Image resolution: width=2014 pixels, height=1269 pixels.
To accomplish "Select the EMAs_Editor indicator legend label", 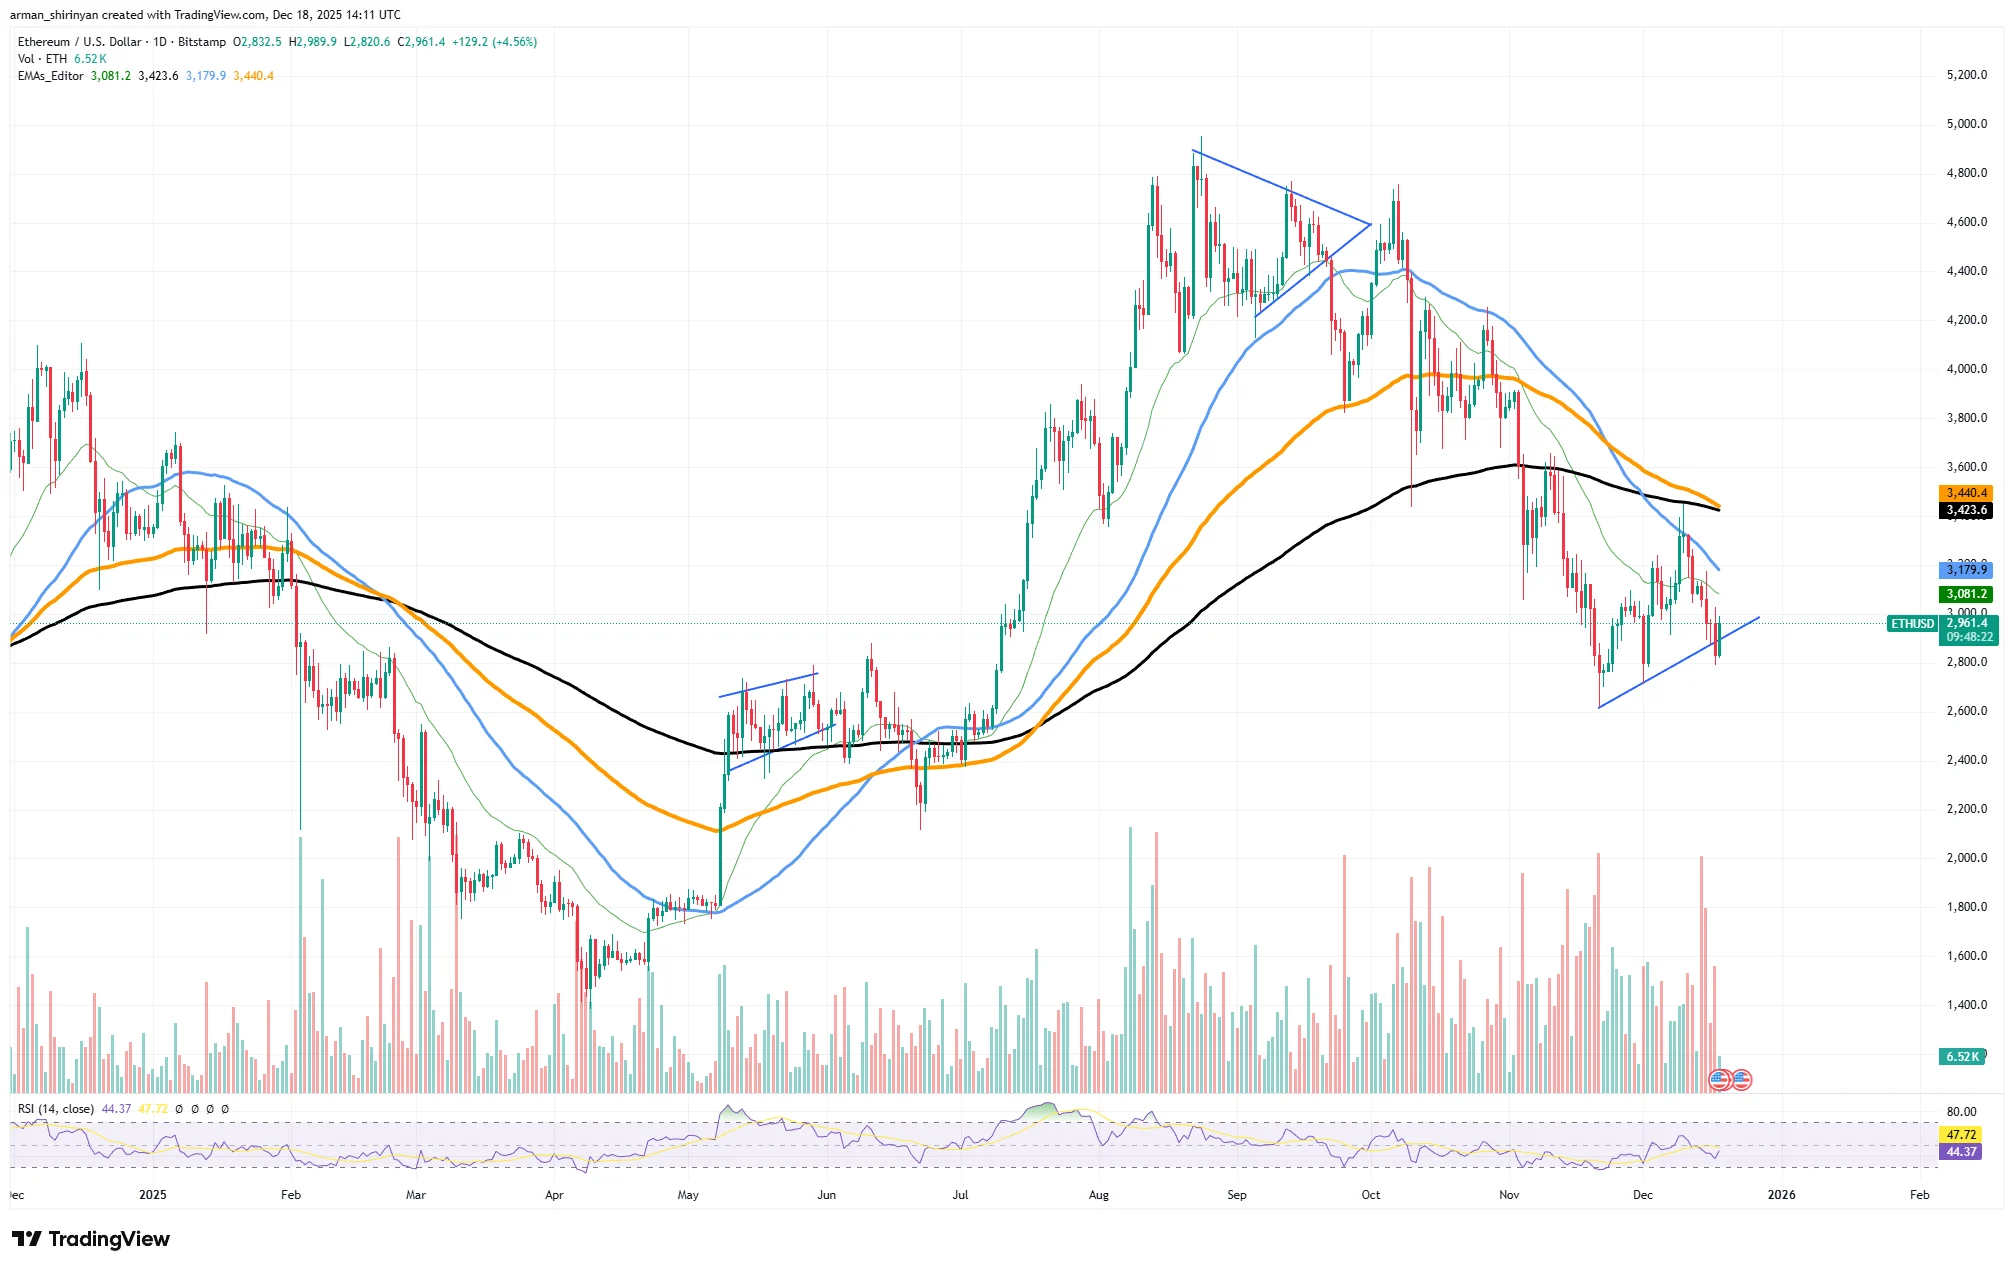I will [51, 76].
